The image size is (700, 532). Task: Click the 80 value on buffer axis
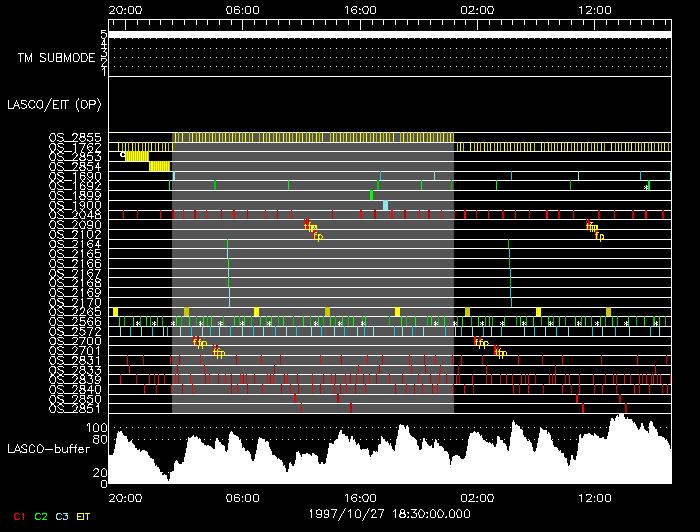pos(100,440)
